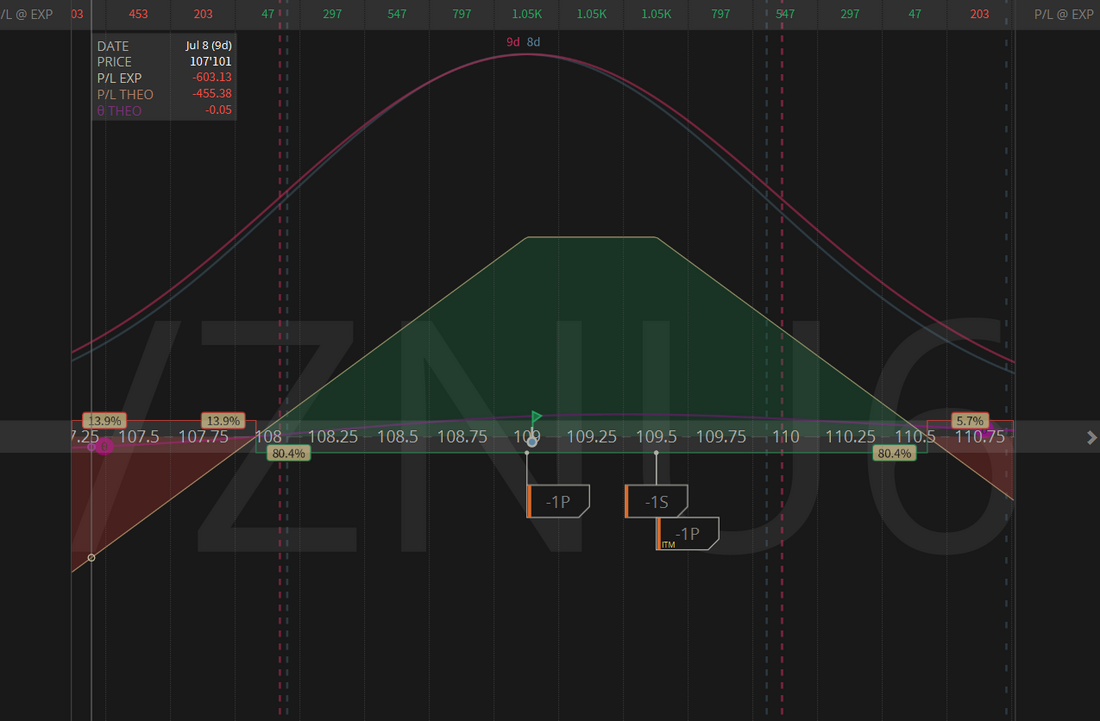1100x721 pixels.
Task: Click the purple theta arrow near 110.75
Action: [x=989, y=431]
